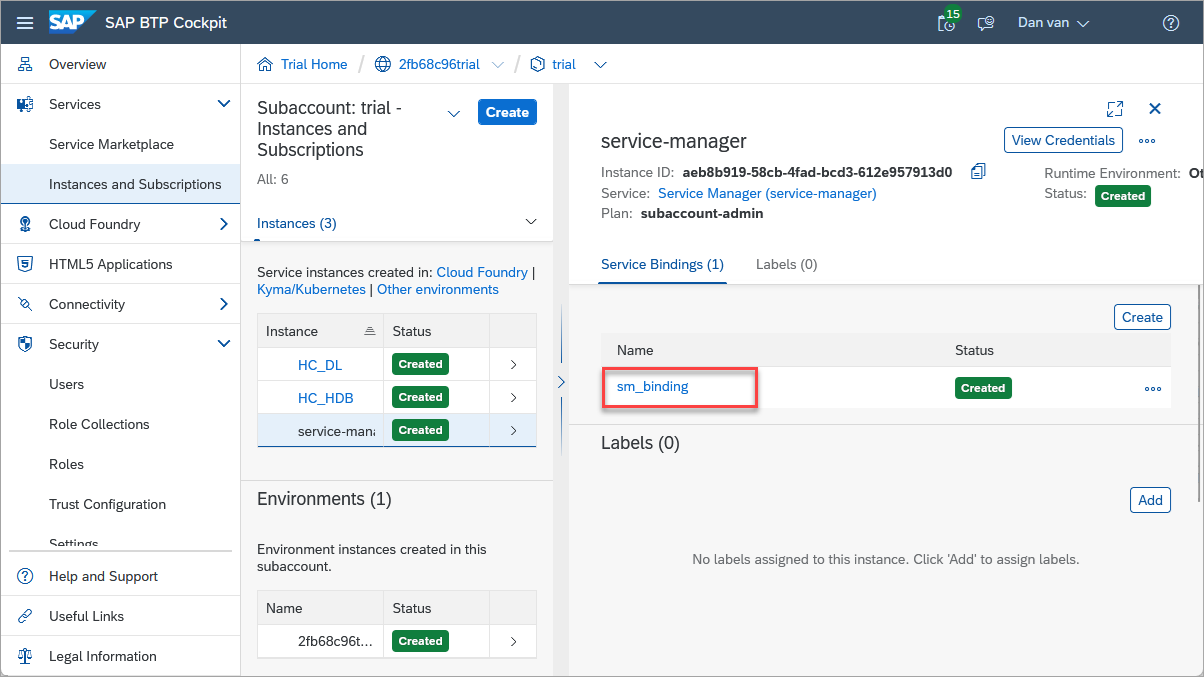This screenshot has height=677, width=1204.
Task: Open the hamburger navigation menu
Action: click(x=25, y=22)
